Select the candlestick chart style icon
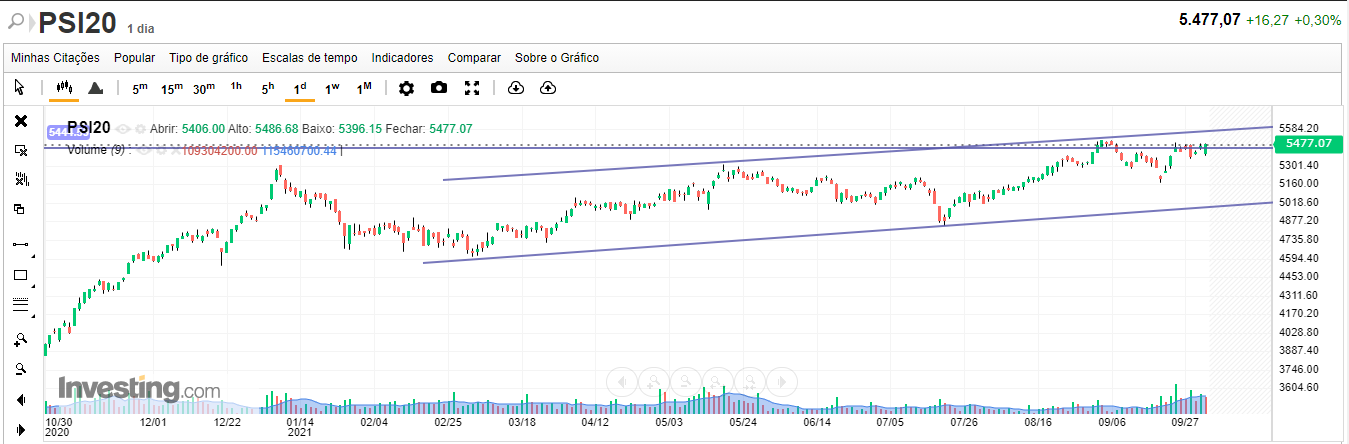The image size is (1349, 444). (x=63, y=88)
